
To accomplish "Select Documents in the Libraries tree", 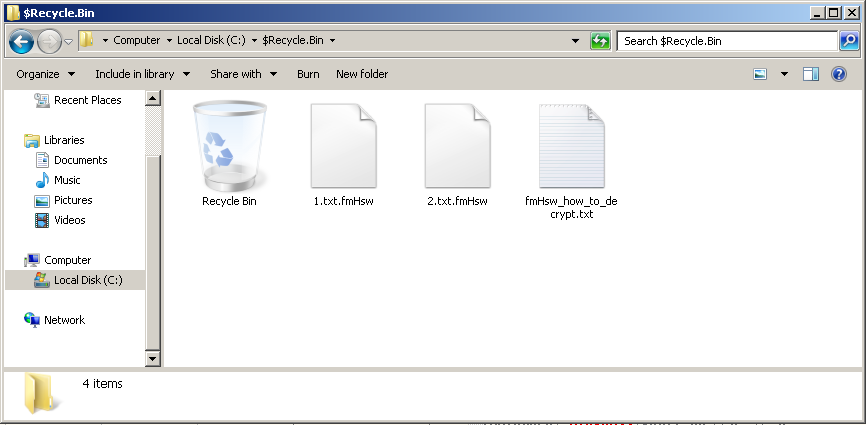I will pos(80,160).
